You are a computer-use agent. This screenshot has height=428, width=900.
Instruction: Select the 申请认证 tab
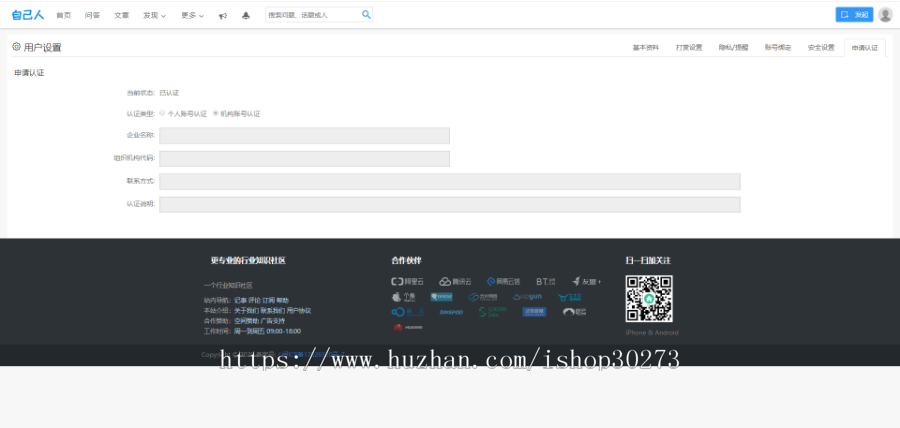pos(864,48)
